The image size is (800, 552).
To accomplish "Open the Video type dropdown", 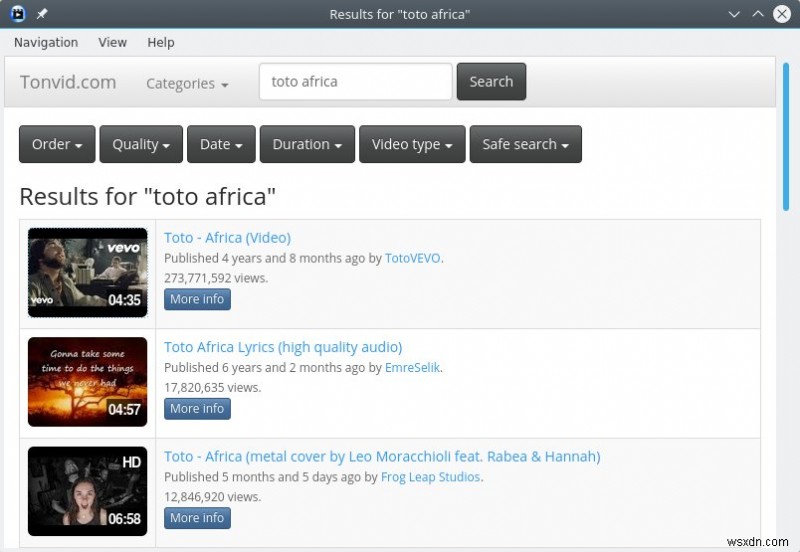I will (x=412, y=144).
